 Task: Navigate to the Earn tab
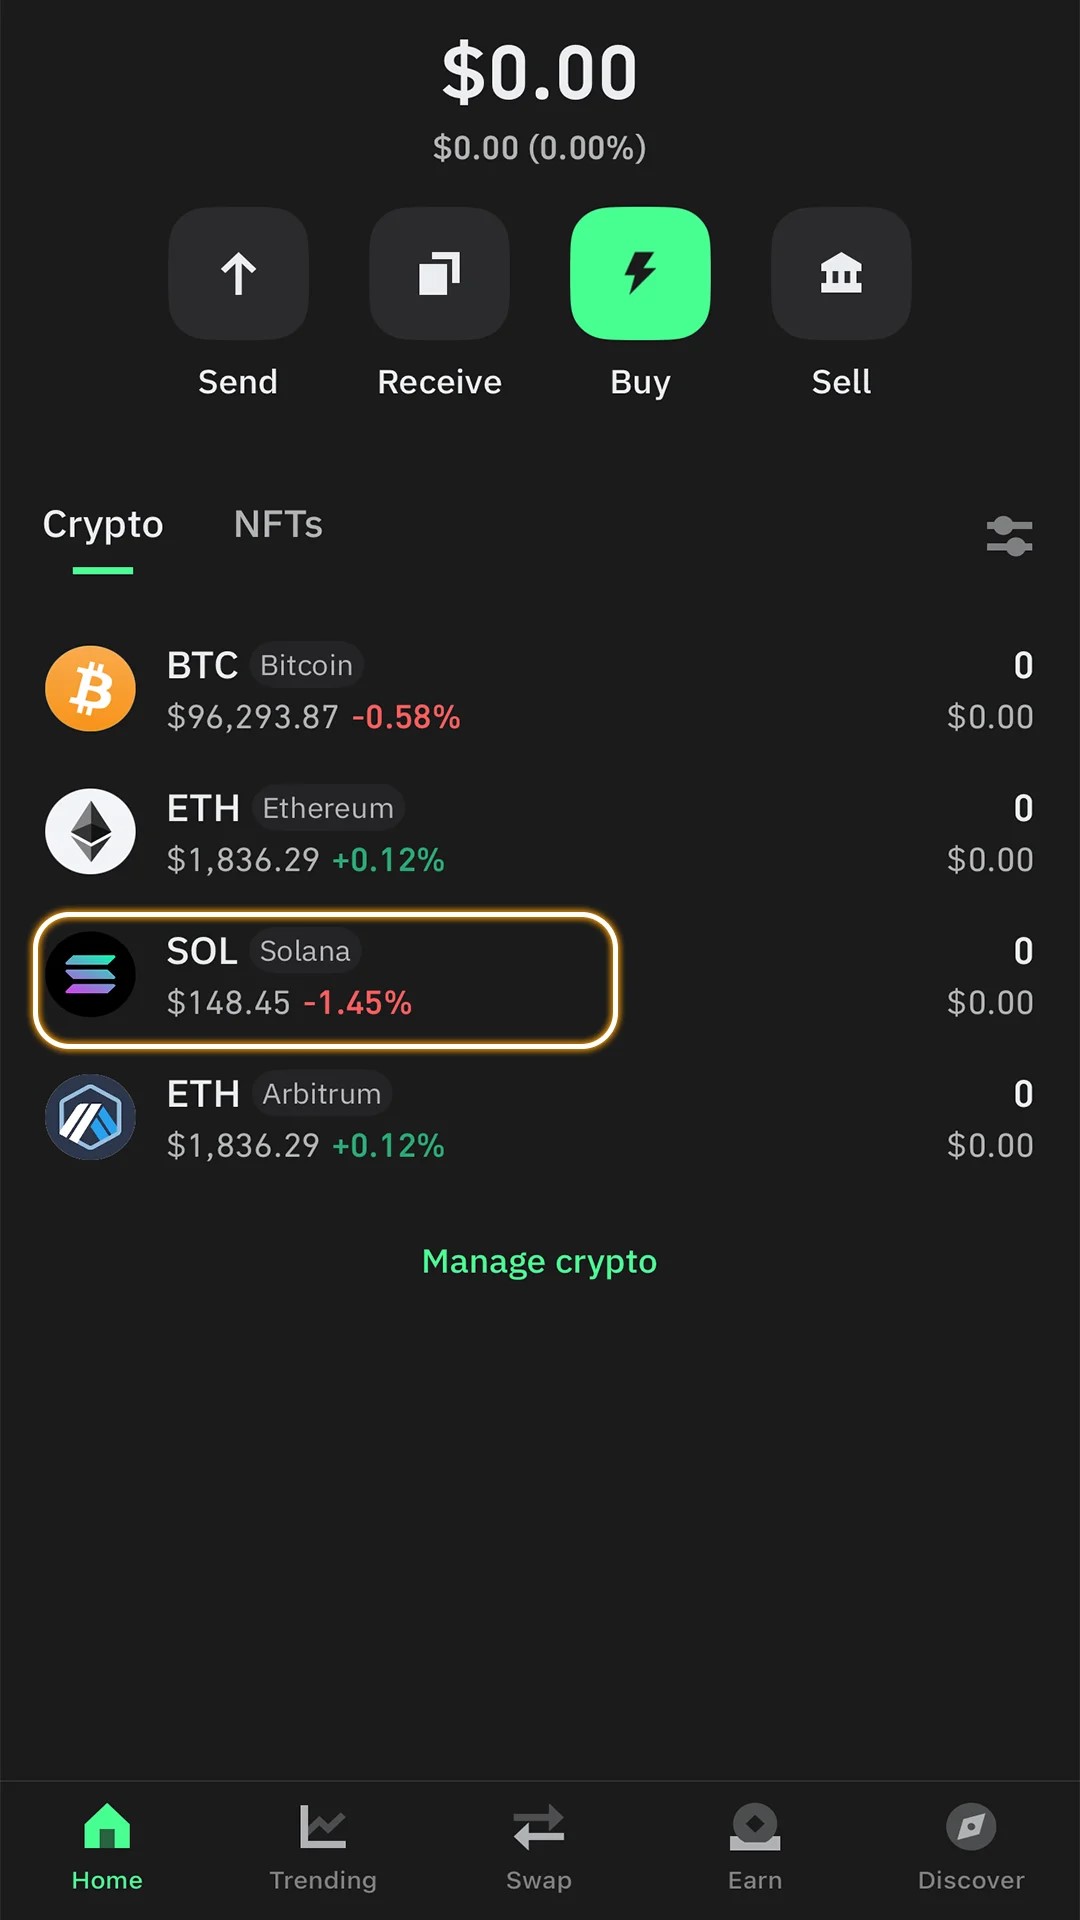click(755, 1847)
